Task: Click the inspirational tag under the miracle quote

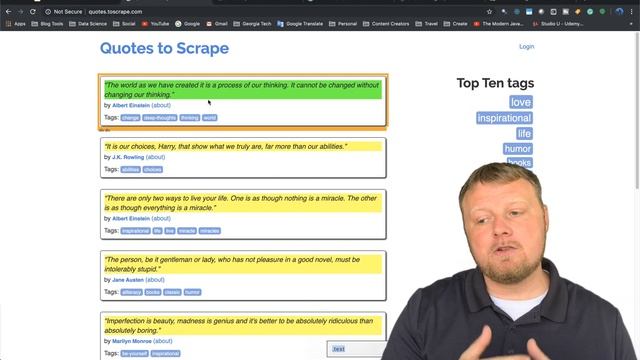Action: (136, 231)
